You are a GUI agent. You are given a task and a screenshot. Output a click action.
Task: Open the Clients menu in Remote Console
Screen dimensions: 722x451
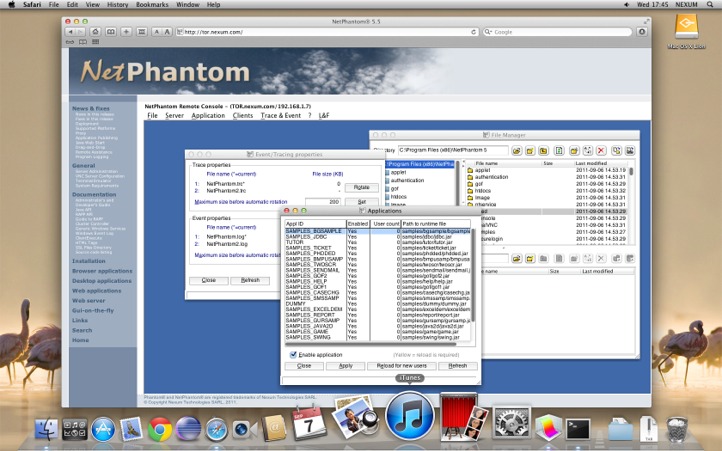(243, 116)
